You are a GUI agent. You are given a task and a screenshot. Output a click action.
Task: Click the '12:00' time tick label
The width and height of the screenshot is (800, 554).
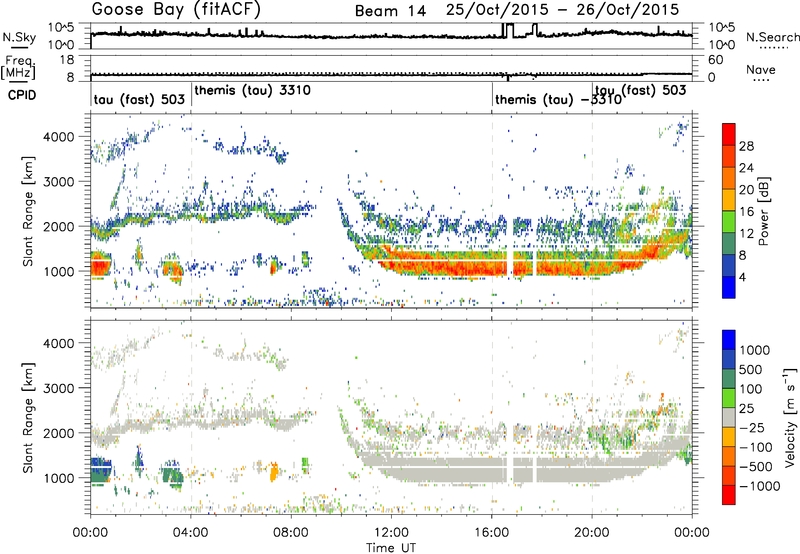(x=391, y=533)
